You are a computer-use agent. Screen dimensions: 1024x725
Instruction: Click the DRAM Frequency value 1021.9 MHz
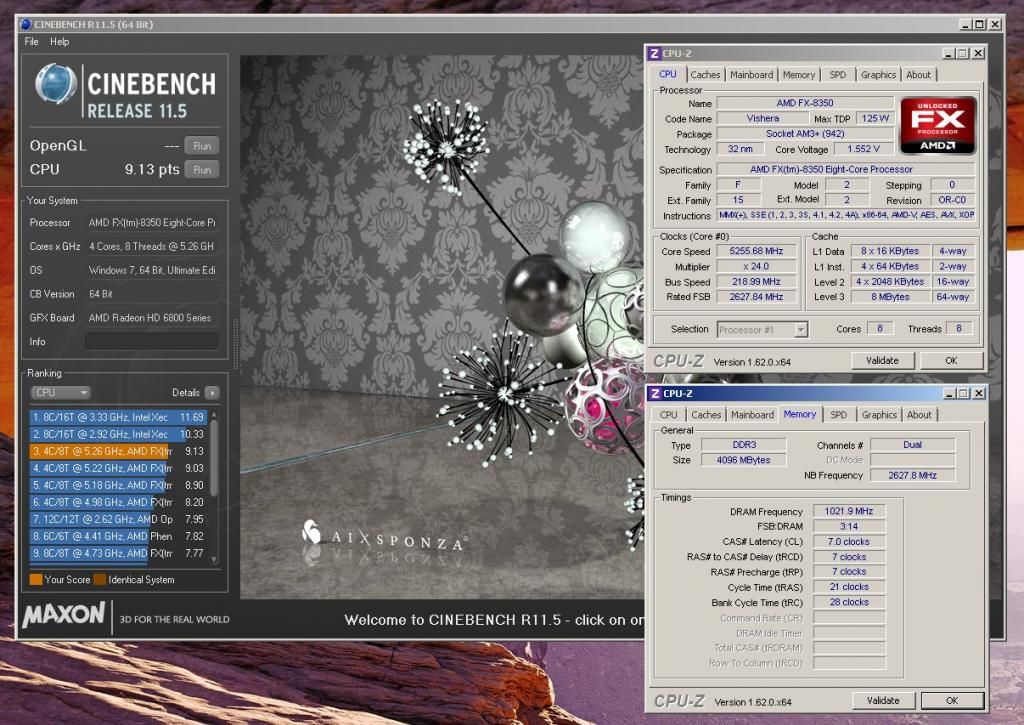point(848,511)
